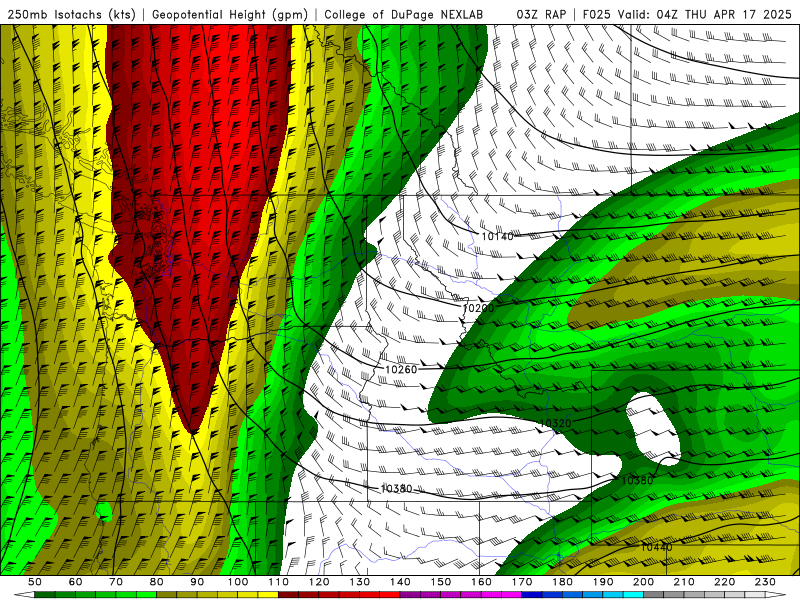Select the 10440 height contour label

pyautogui.click(x=657, y=547)
